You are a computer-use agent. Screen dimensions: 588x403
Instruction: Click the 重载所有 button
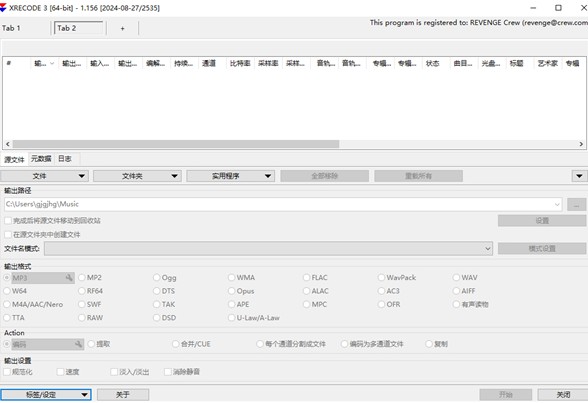(x=418, y=176)
